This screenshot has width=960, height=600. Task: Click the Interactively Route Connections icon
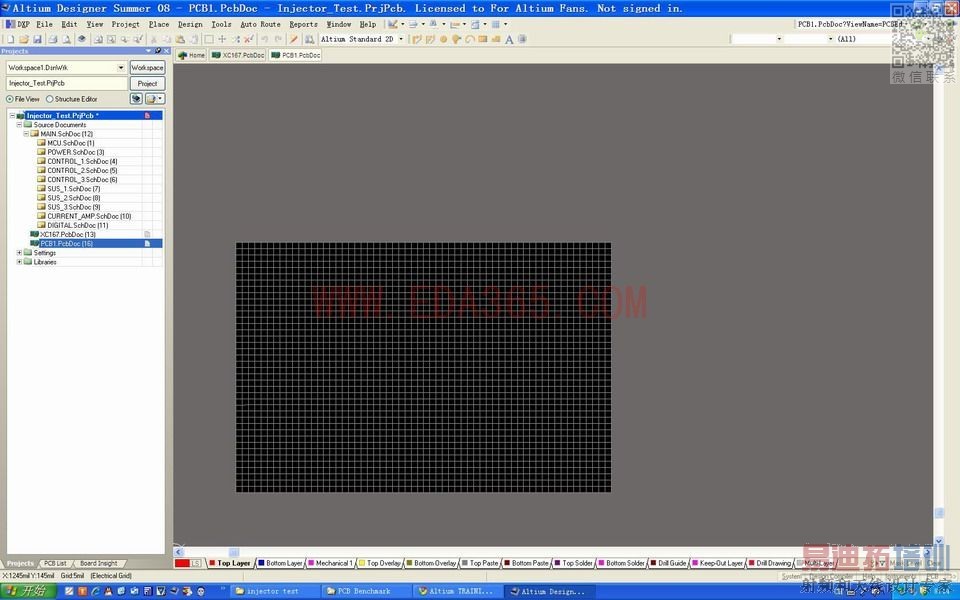pos(417,39)
